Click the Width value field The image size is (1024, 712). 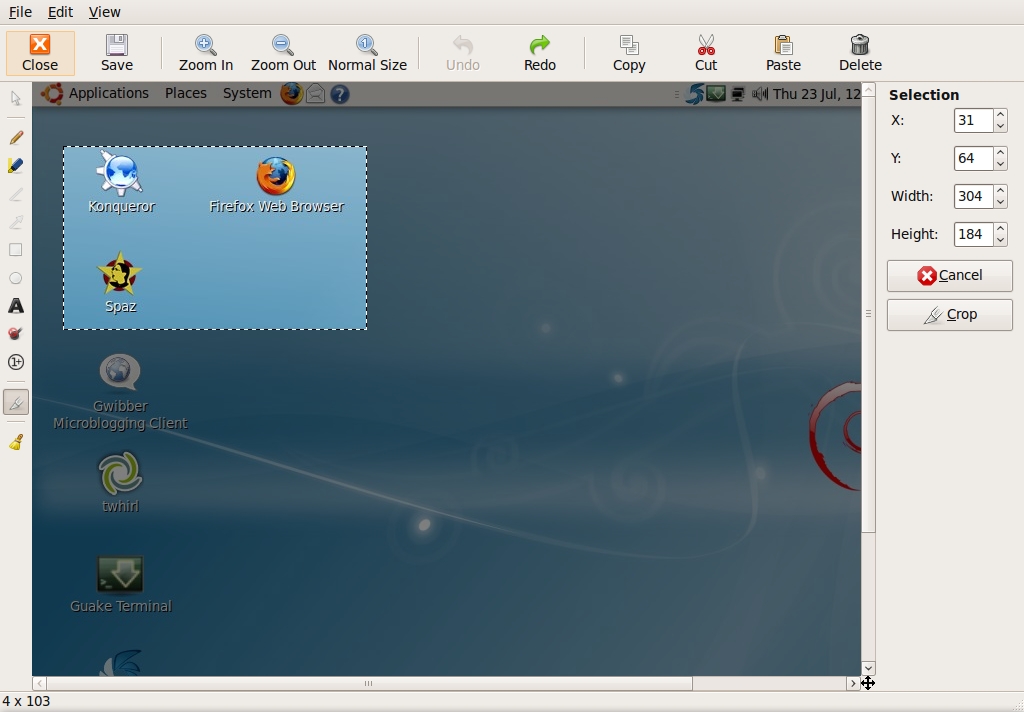coord(973,196)
